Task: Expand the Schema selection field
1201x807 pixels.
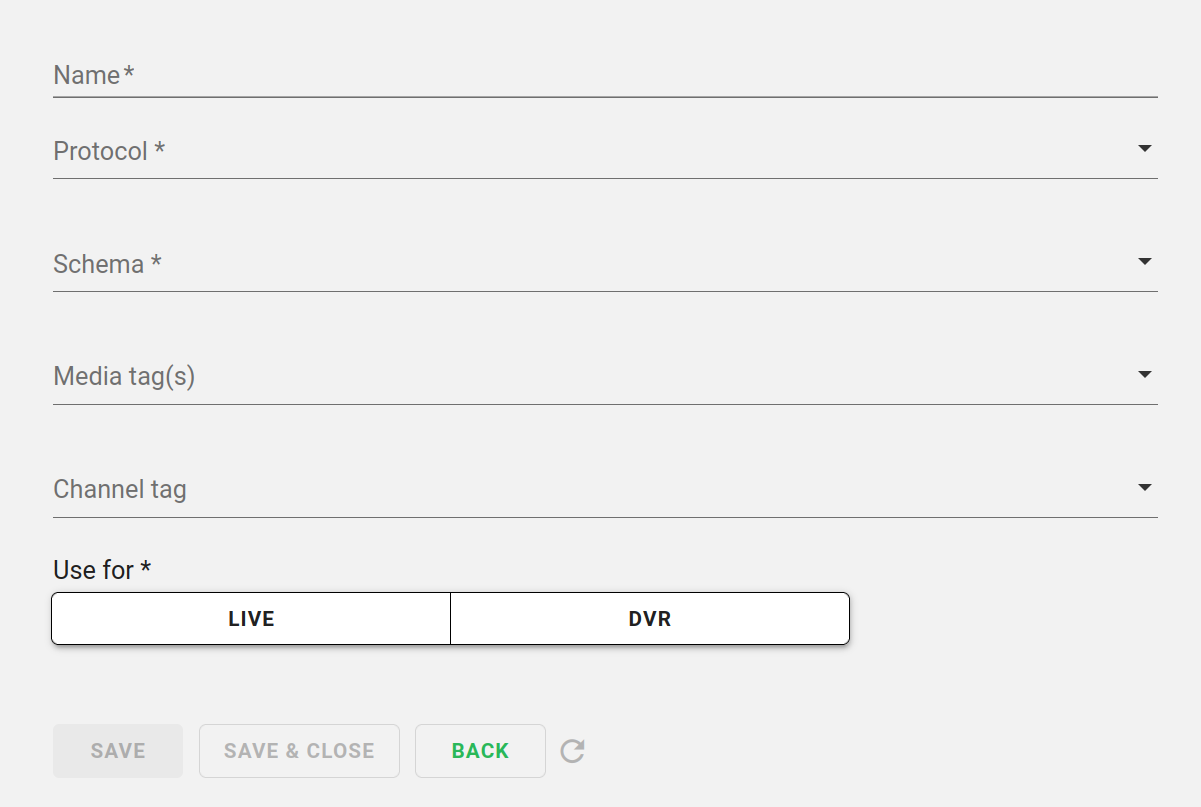Action: [x=600, y=265]
